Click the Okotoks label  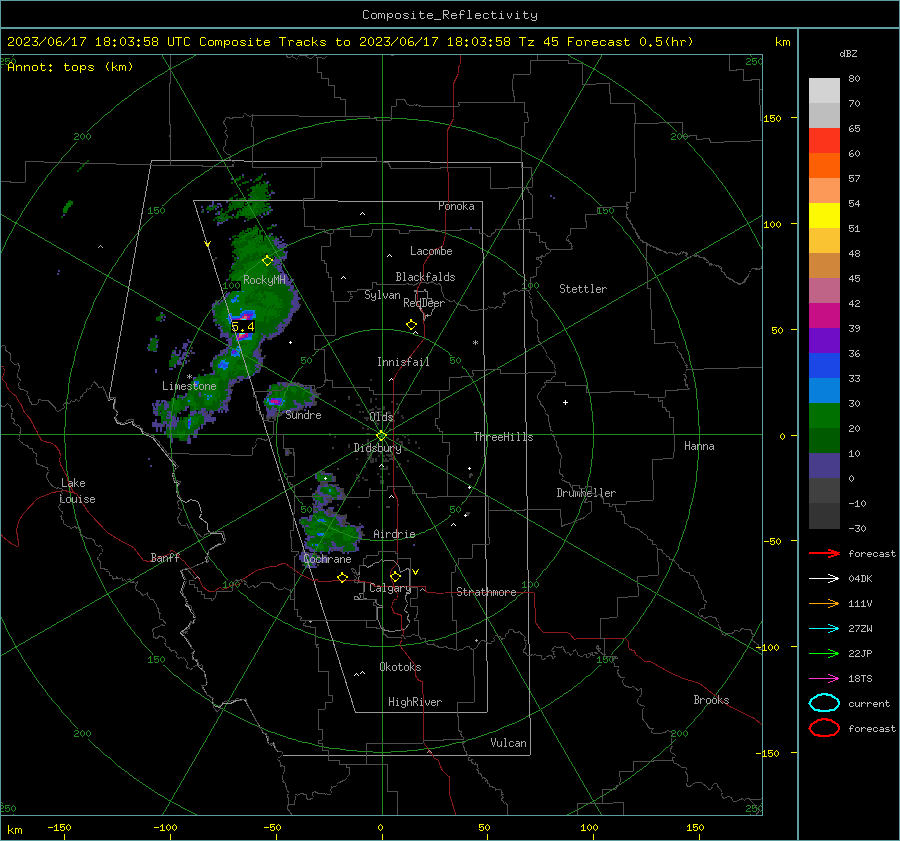click(400, 667)
